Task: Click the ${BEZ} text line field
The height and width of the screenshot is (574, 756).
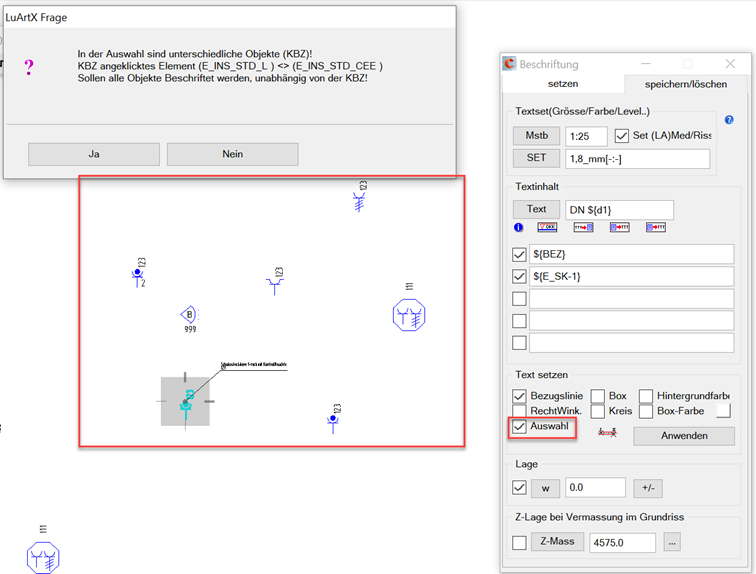Action: click(x=632, y=254)
